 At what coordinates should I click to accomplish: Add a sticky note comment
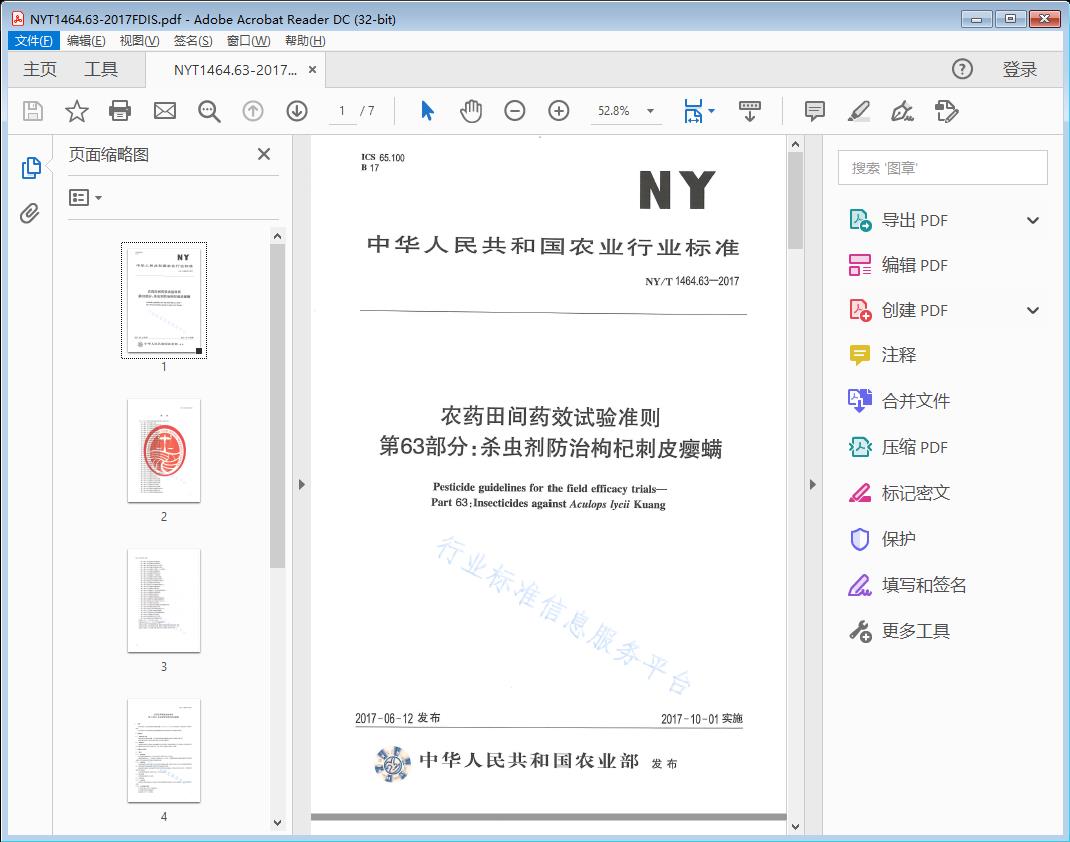[815, 111]
